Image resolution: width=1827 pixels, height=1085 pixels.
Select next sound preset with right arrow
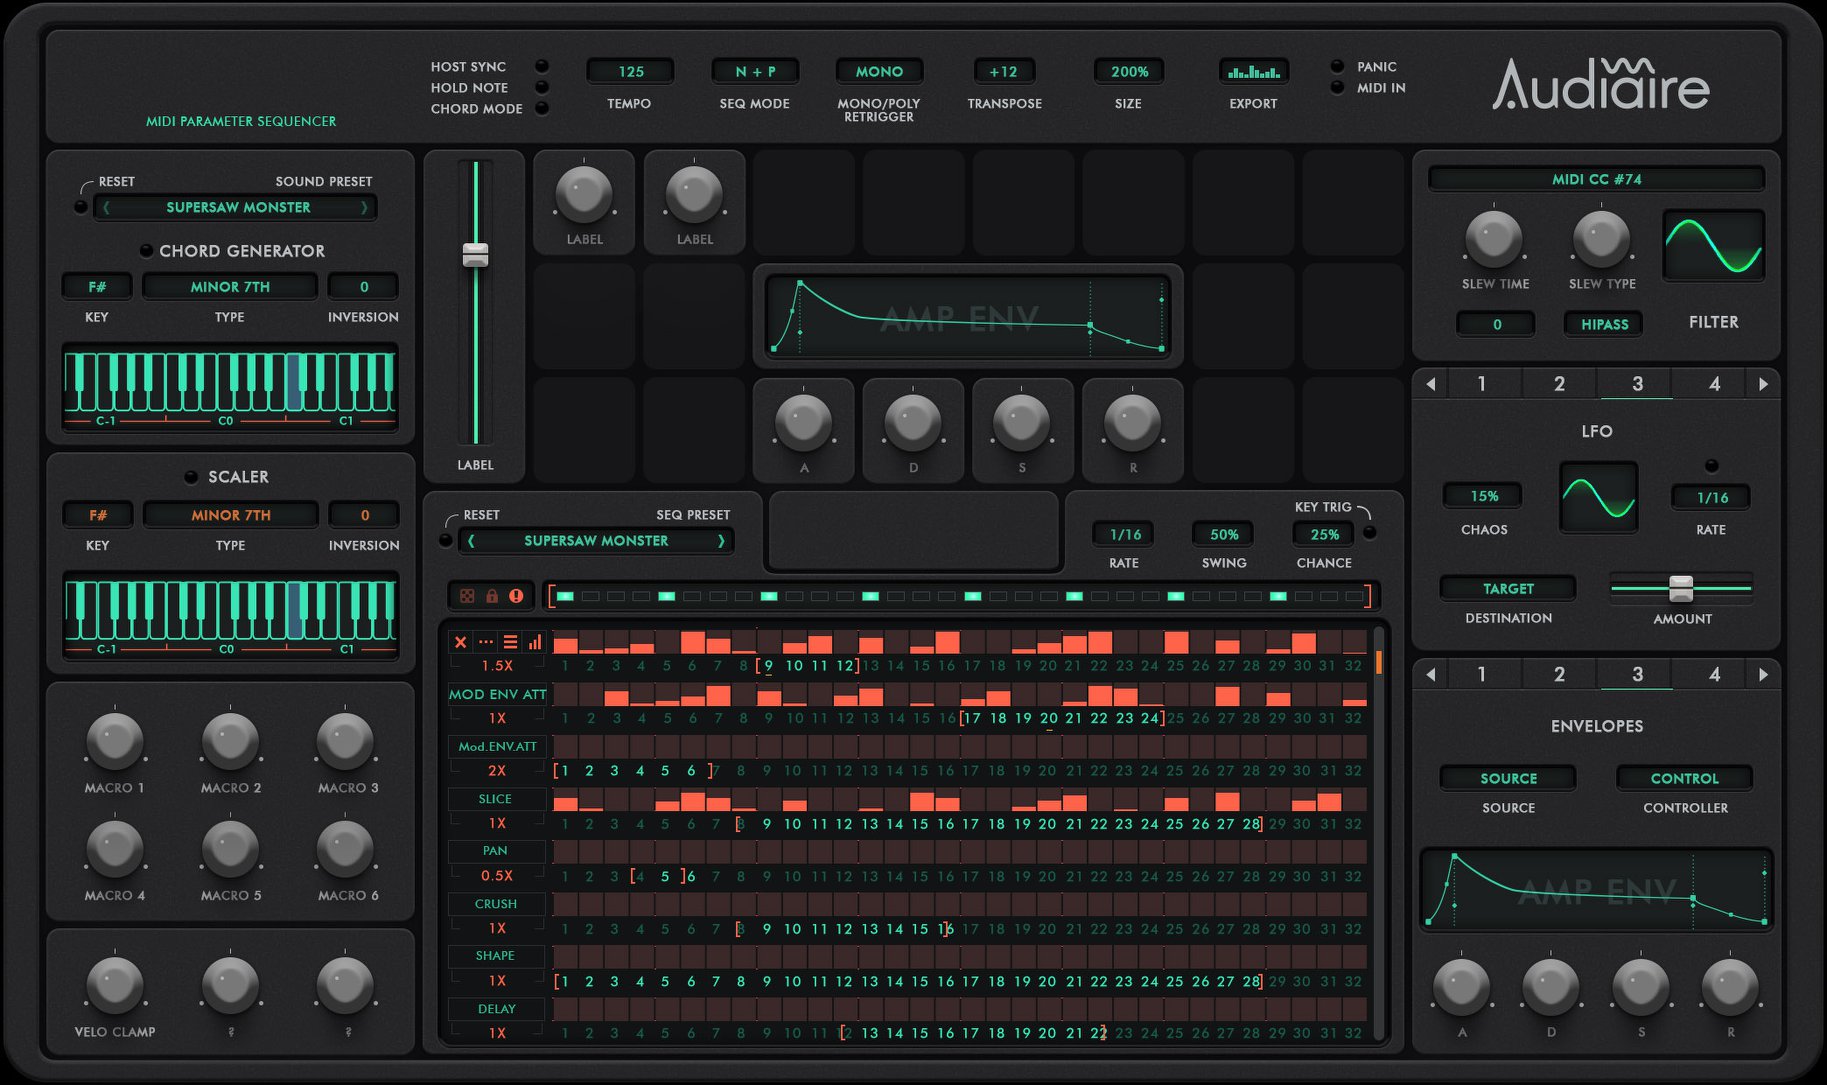click(x=364, y=207)
